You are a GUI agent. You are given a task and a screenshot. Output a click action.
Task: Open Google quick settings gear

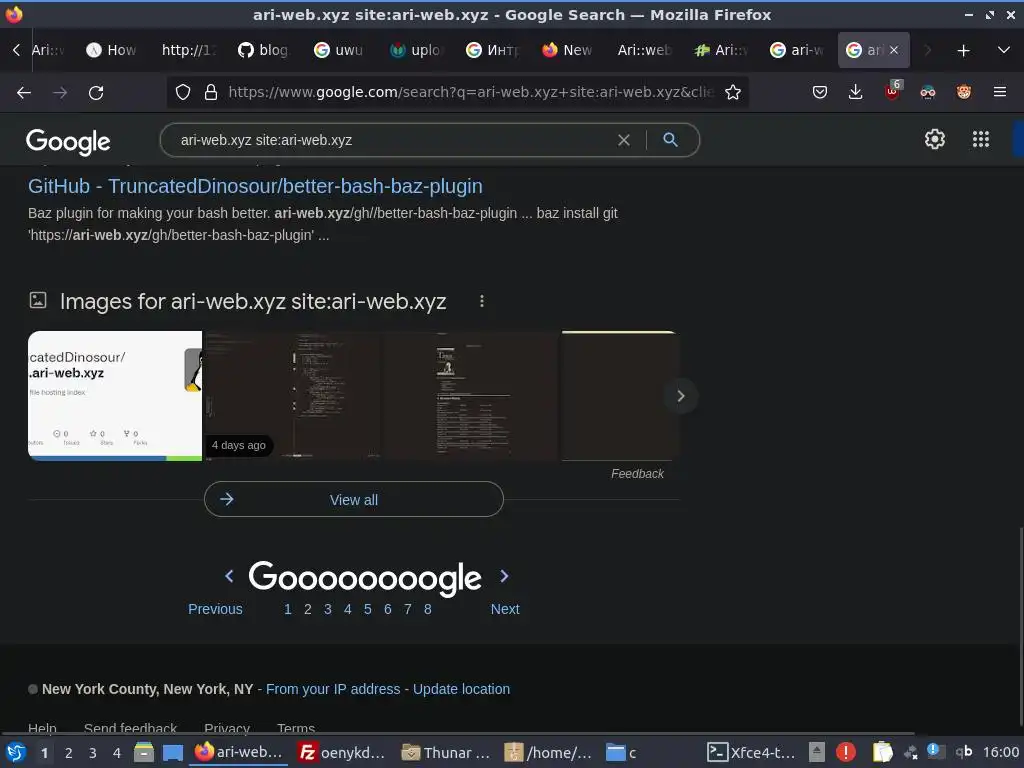coord(935,139)
